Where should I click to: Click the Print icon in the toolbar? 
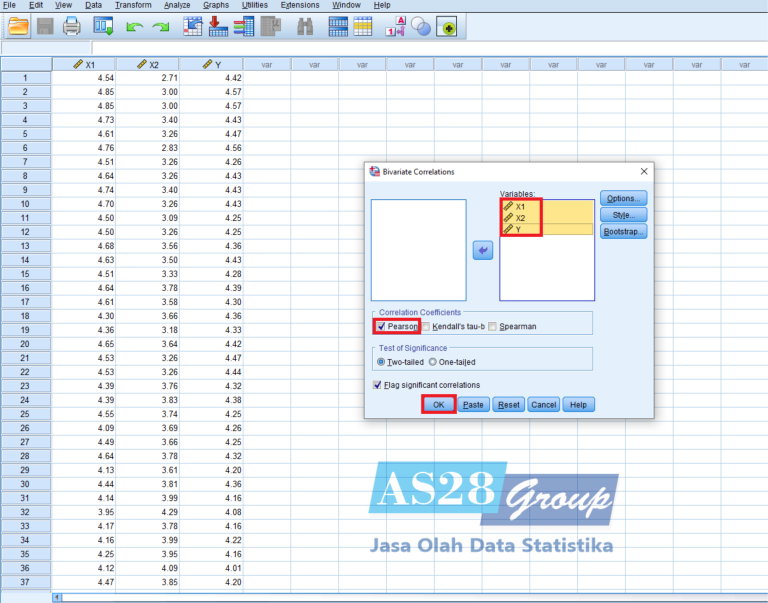pyautogui.click(x=72, y=27)
